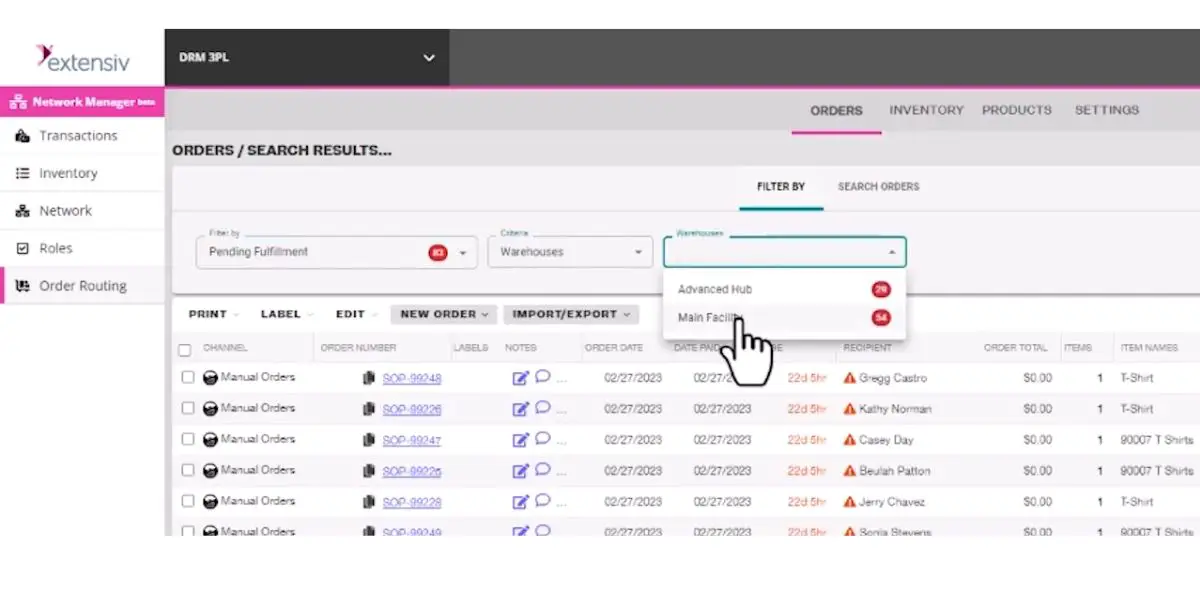Screen dimensions: 1200x600
Task: Open order link SOP-99228
Action: pyautogui.click(x=412, y=503)
